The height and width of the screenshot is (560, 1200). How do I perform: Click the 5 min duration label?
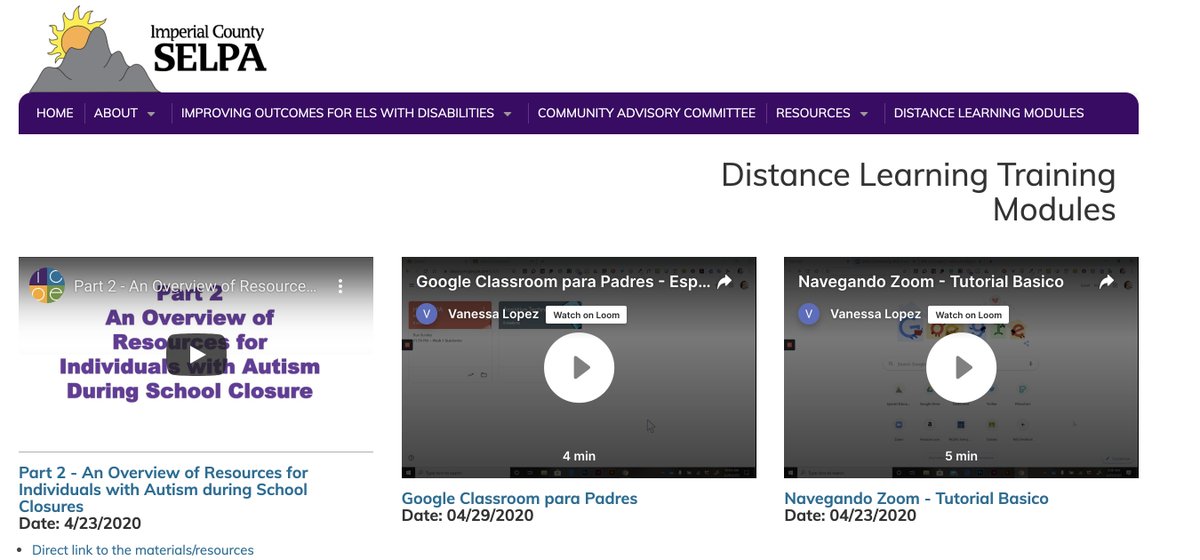961,456
